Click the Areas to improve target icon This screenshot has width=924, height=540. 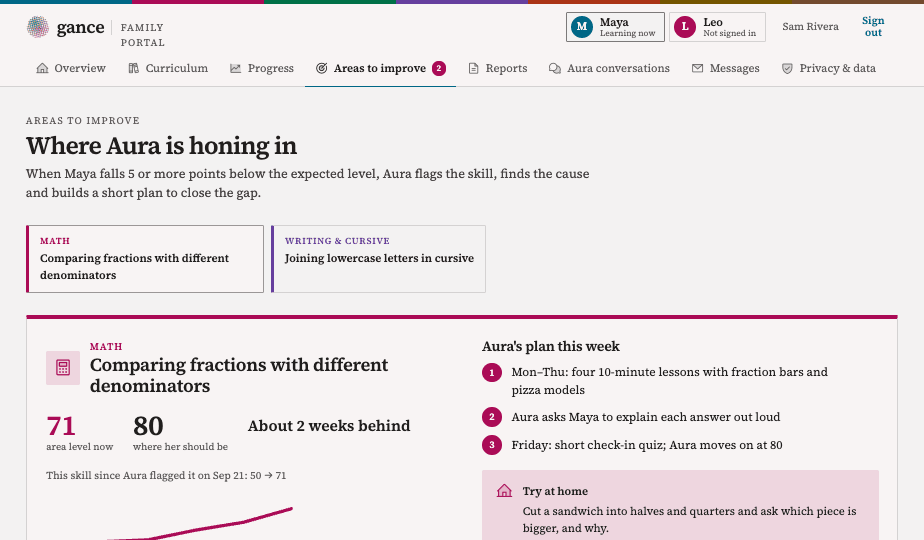(322, 68)
